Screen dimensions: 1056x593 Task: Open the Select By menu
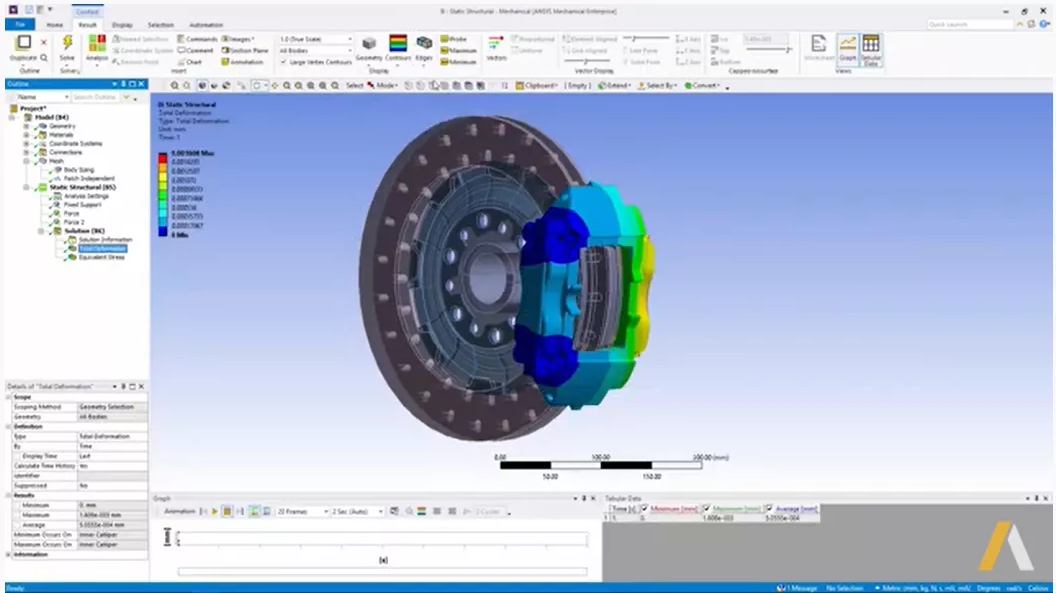(x=657, y=85)
